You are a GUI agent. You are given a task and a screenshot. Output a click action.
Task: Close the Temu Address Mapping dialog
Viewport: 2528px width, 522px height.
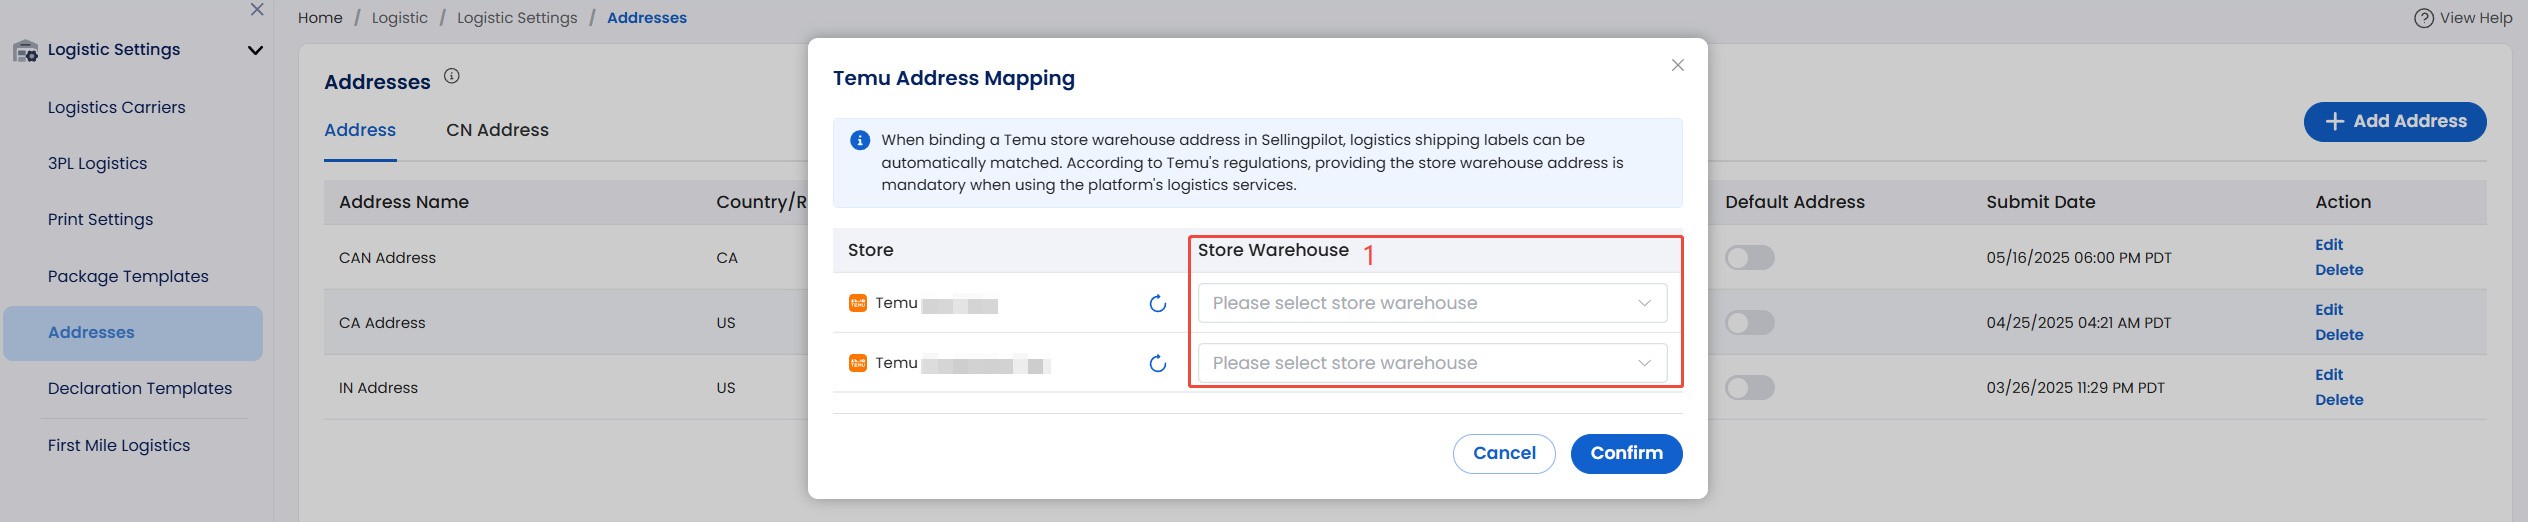coord(1678,65)
